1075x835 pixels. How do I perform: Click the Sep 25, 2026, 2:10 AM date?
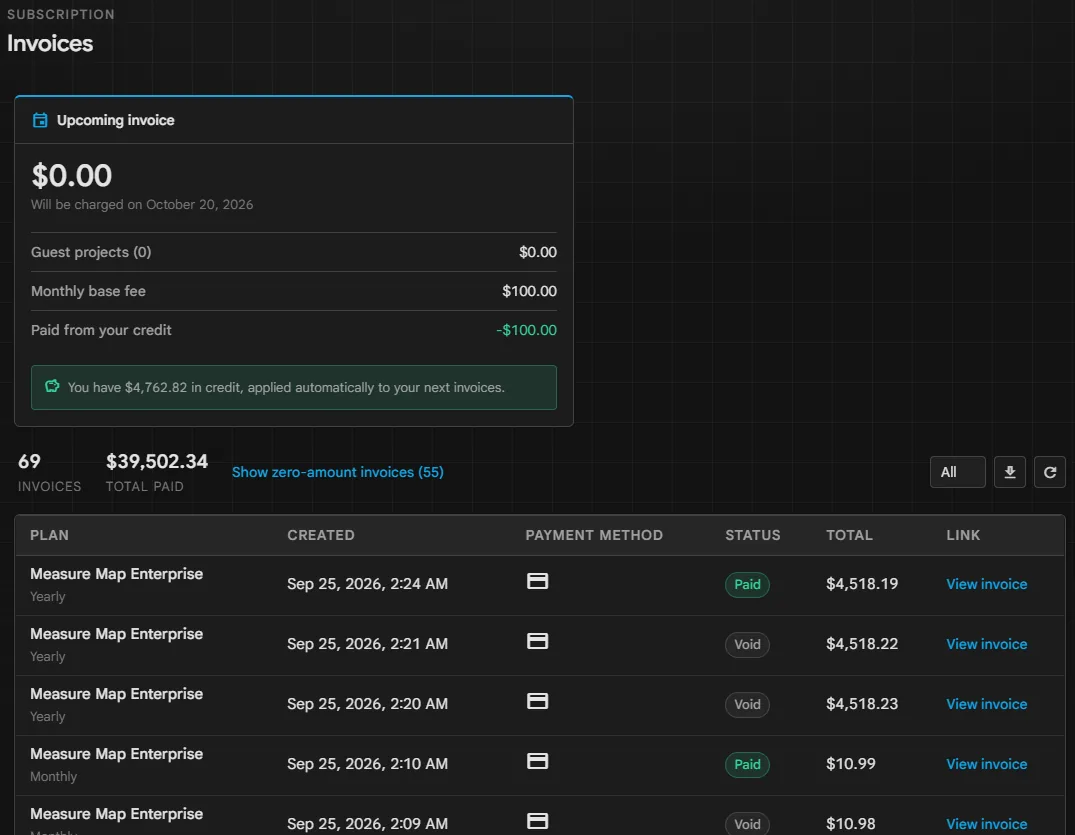(367, 764)
